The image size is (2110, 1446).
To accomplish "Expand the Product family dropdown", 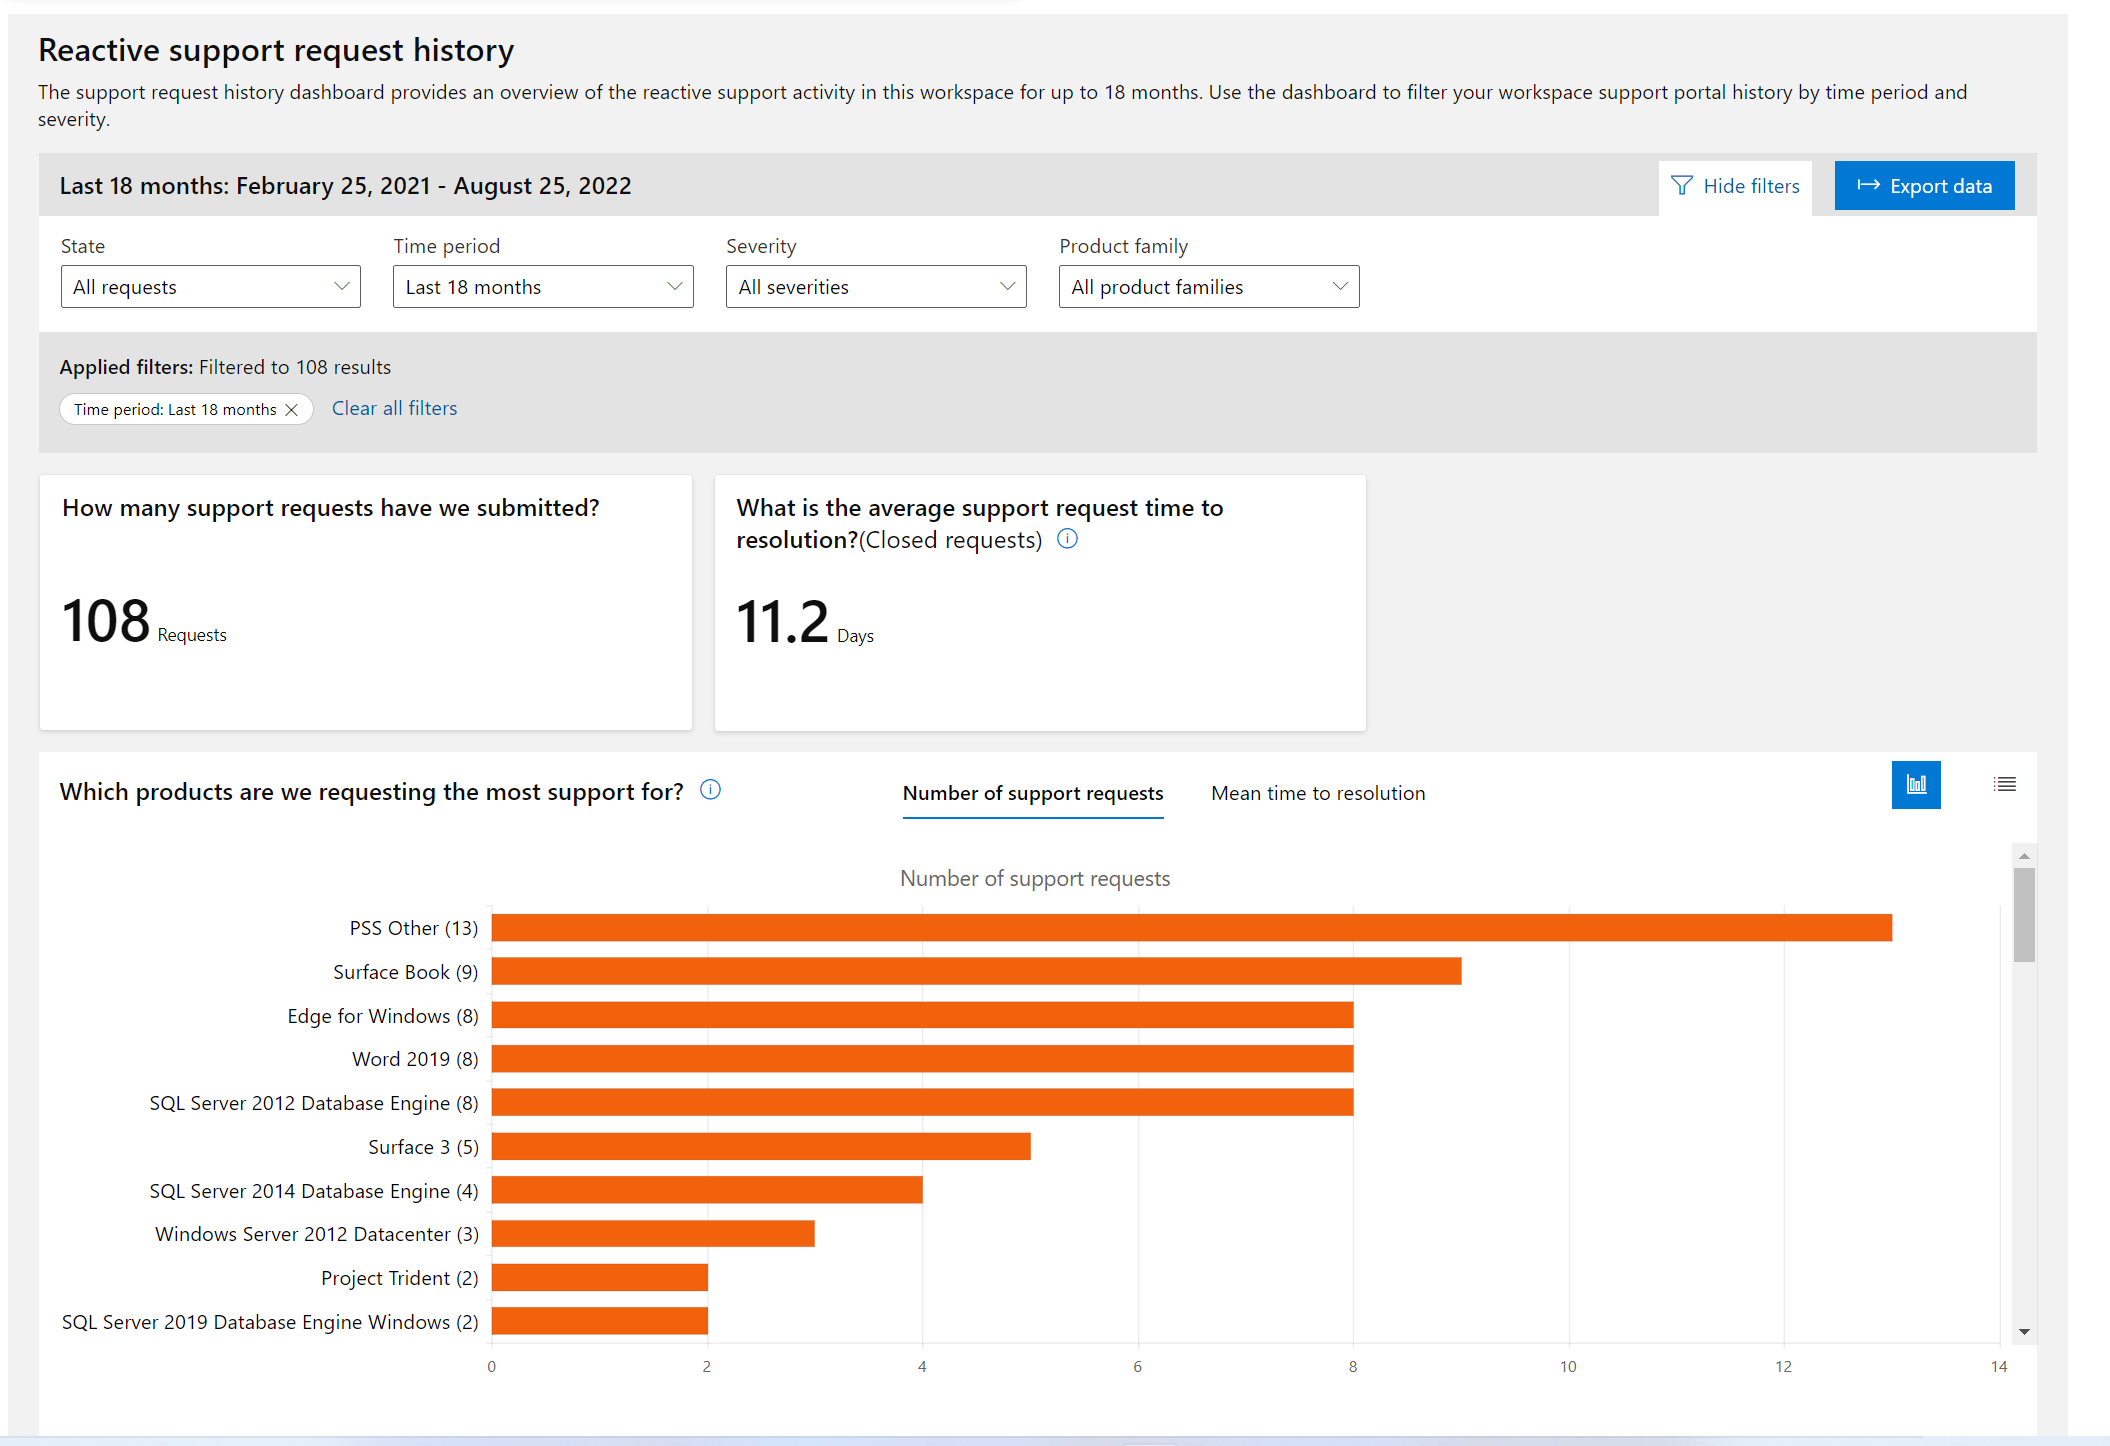I will pos(1209,287).
